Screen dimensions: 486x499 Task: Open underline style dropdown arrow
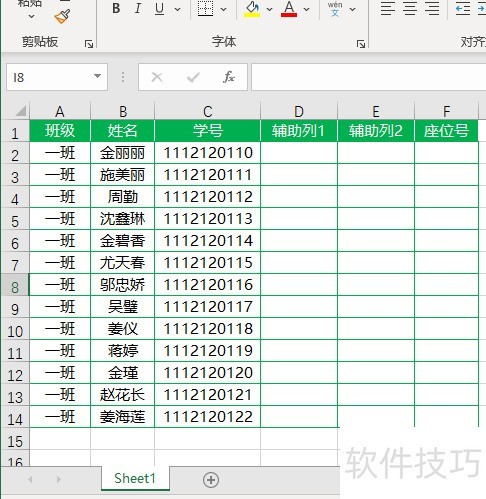click(178, 9)
